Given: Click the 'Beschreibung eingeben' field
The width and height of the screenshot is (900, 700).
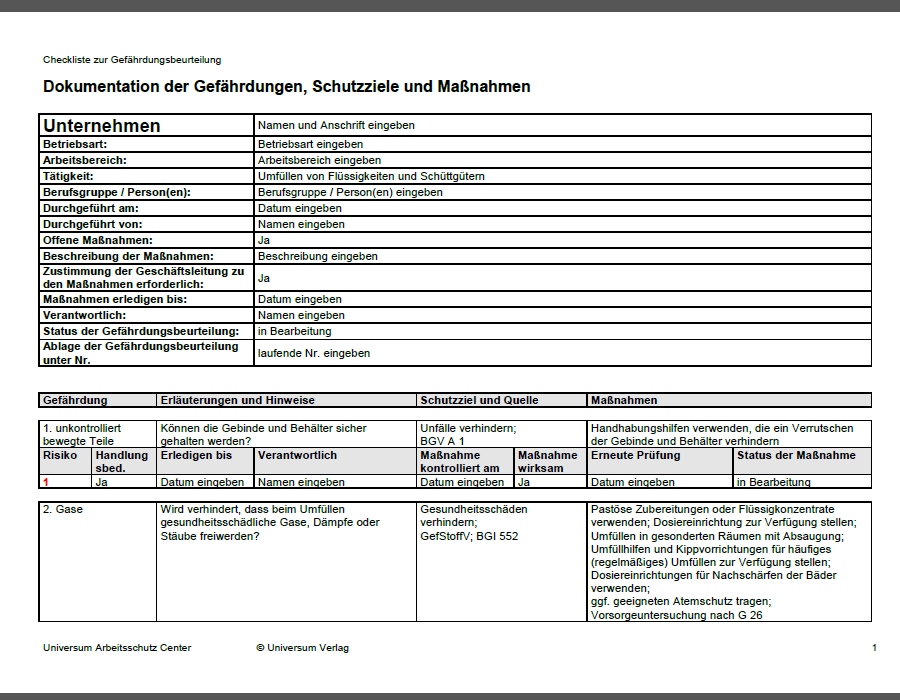Looking at the screenshot, I should [x=562, y=256].
